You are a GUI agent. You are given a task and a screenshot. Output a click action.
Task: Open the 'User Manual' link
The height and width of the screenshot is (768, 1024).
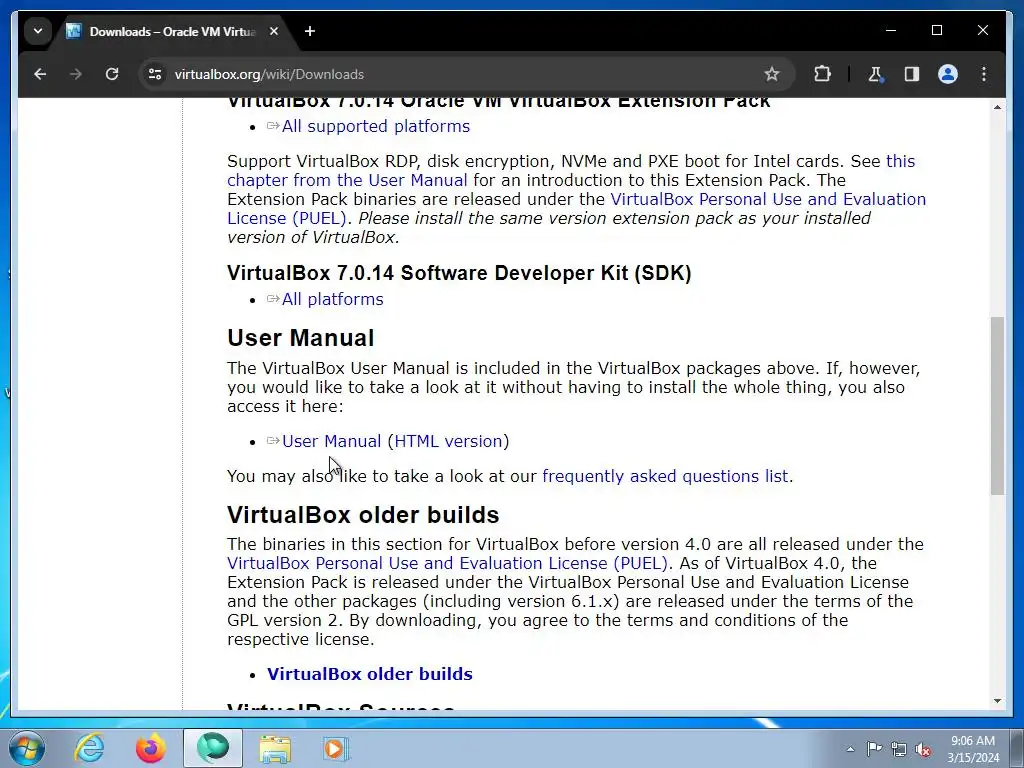(x=331, y=441)
